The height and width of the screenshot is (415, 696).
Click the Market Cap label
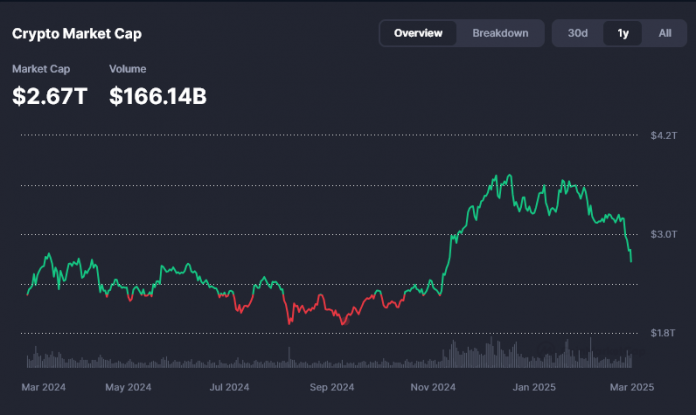40,69
